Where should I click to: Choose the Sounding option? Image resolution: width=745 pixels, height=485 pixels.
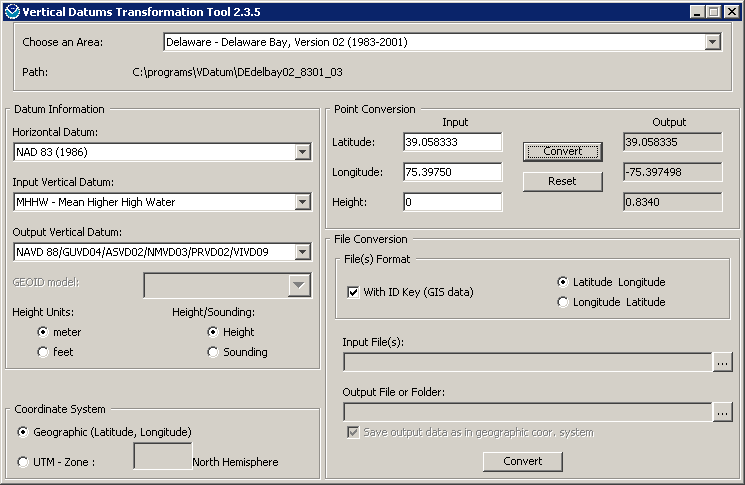(x=213, y=352)
